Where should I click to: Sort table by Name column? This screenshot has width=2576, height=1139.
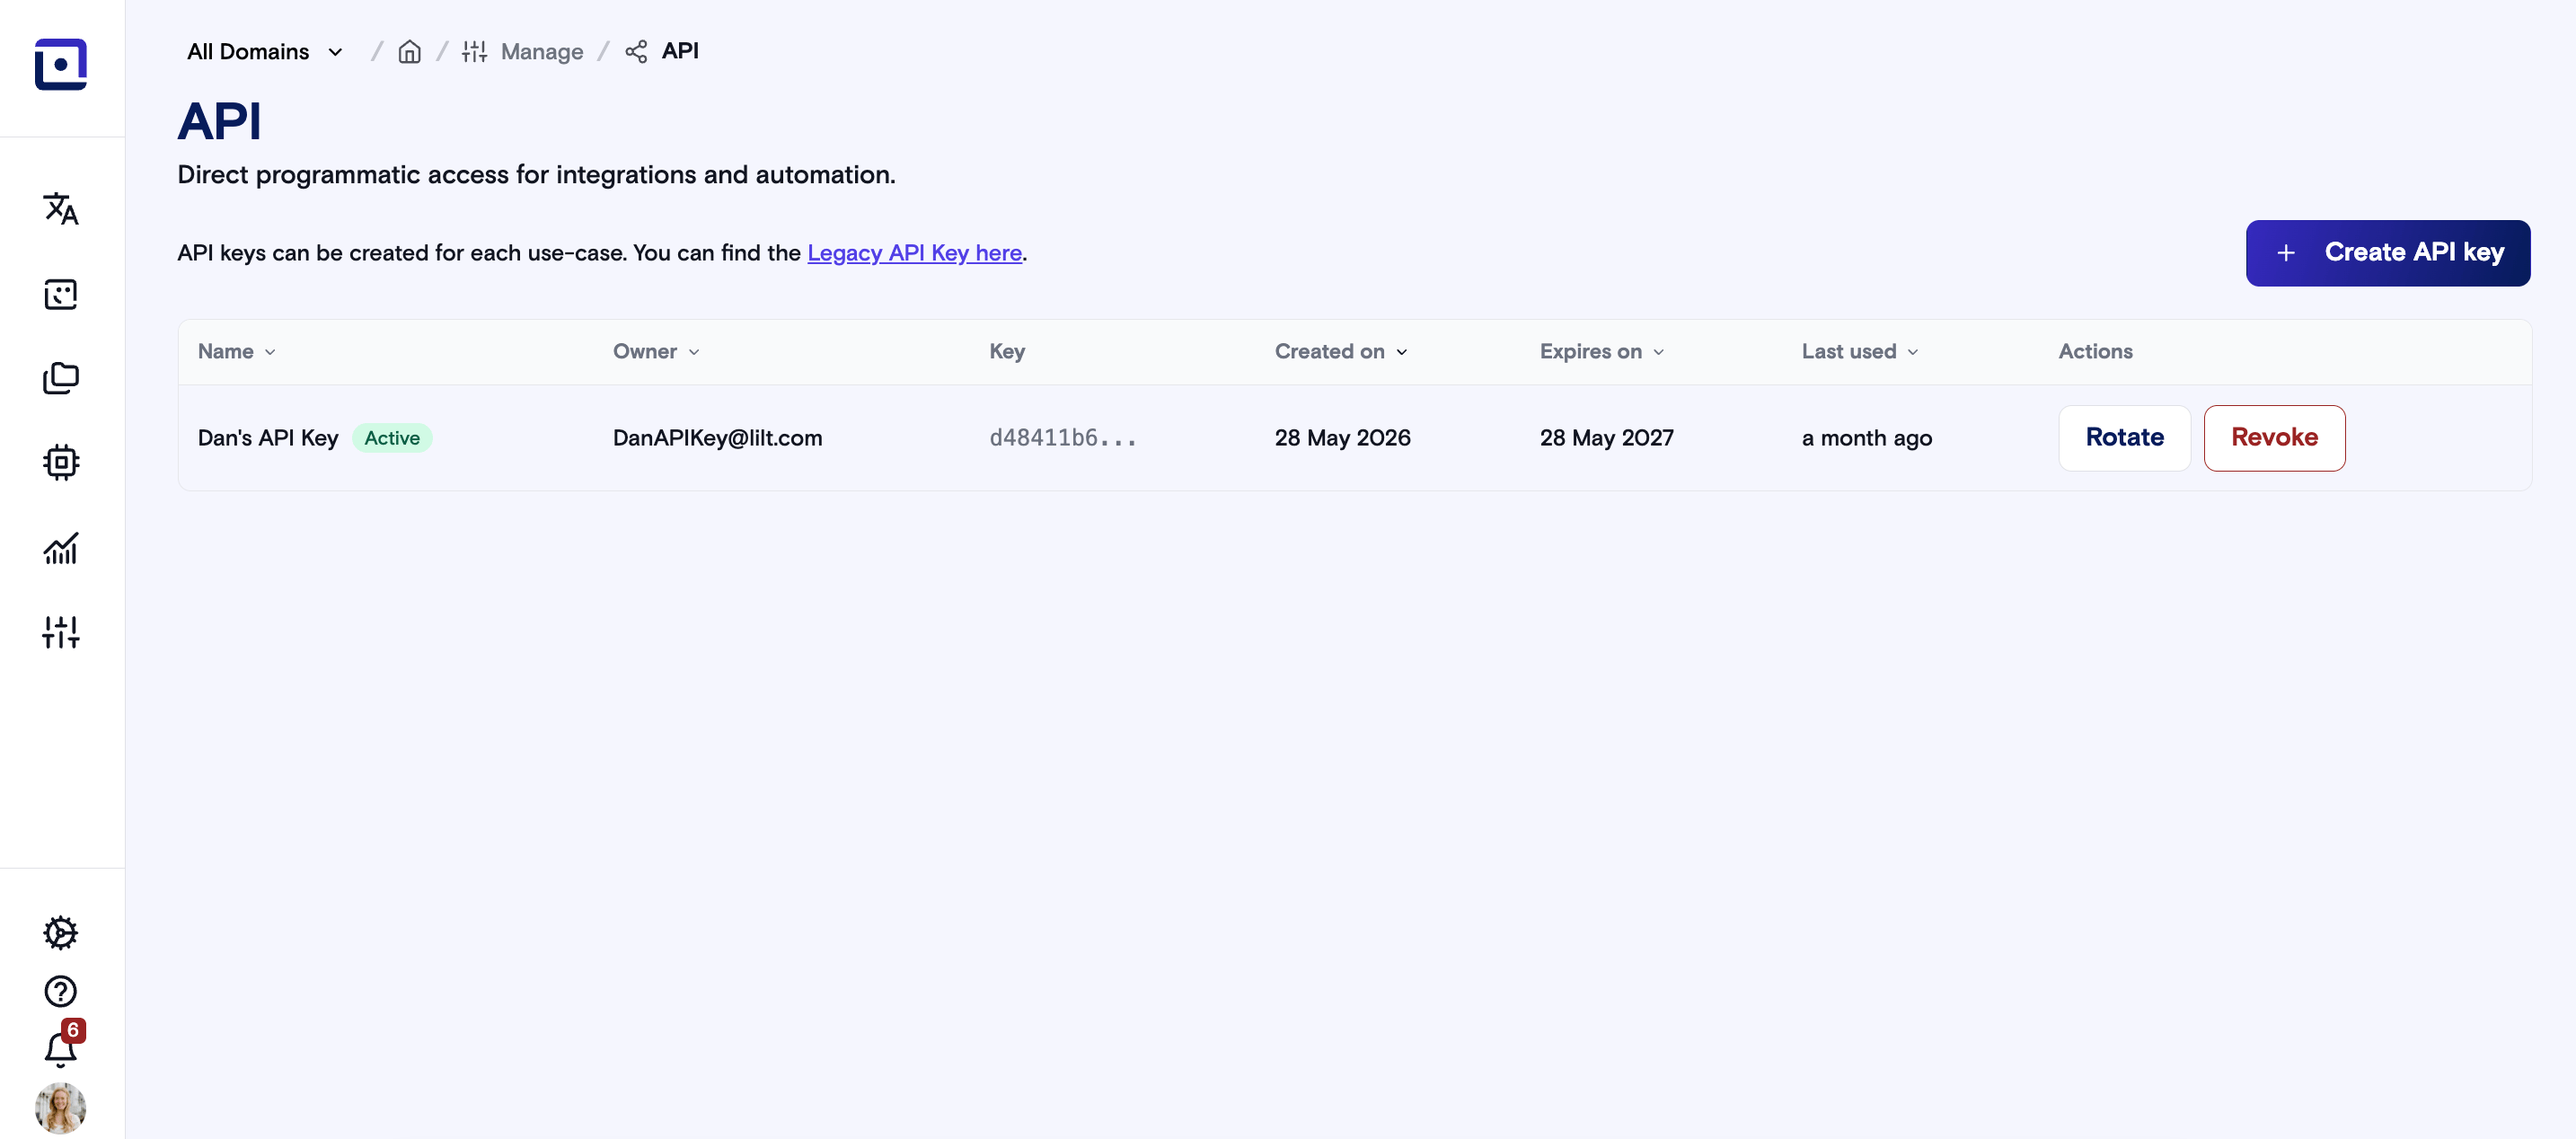tap(237, 351)
